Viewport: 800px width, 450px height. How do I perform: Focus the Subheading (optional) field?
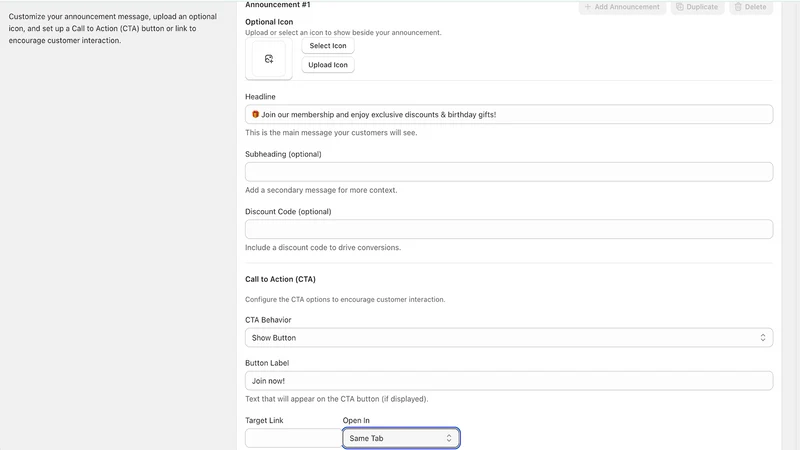[509, 172]
